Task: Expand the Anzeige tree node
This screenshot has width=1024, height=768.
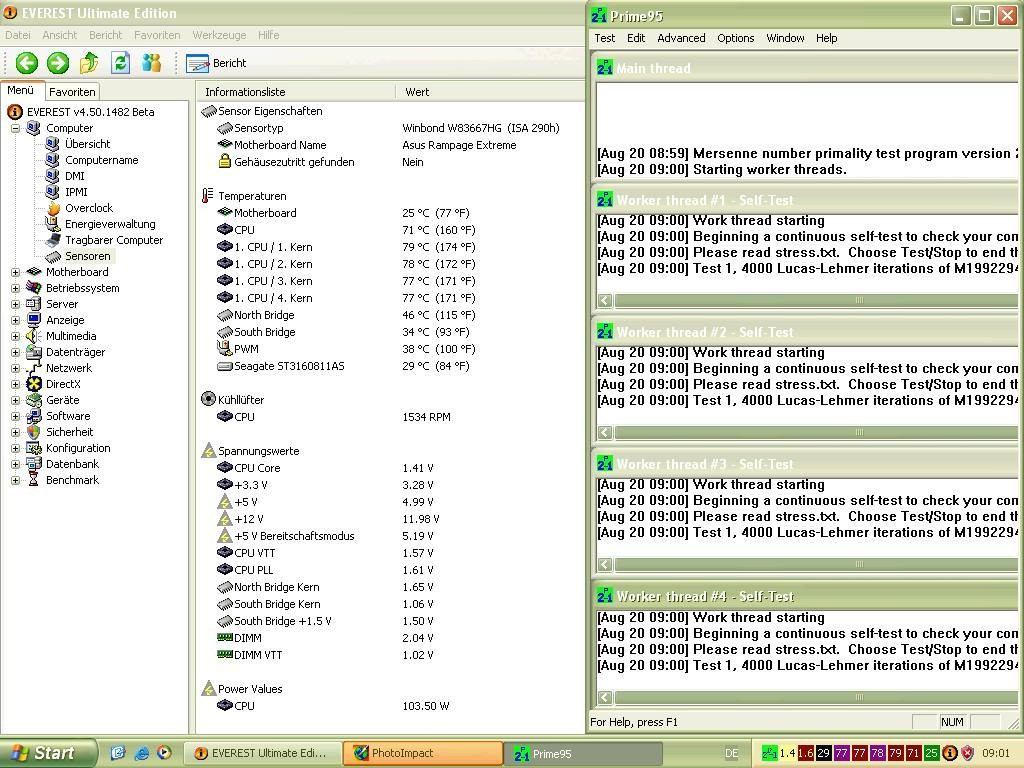Action: point(15,320)
